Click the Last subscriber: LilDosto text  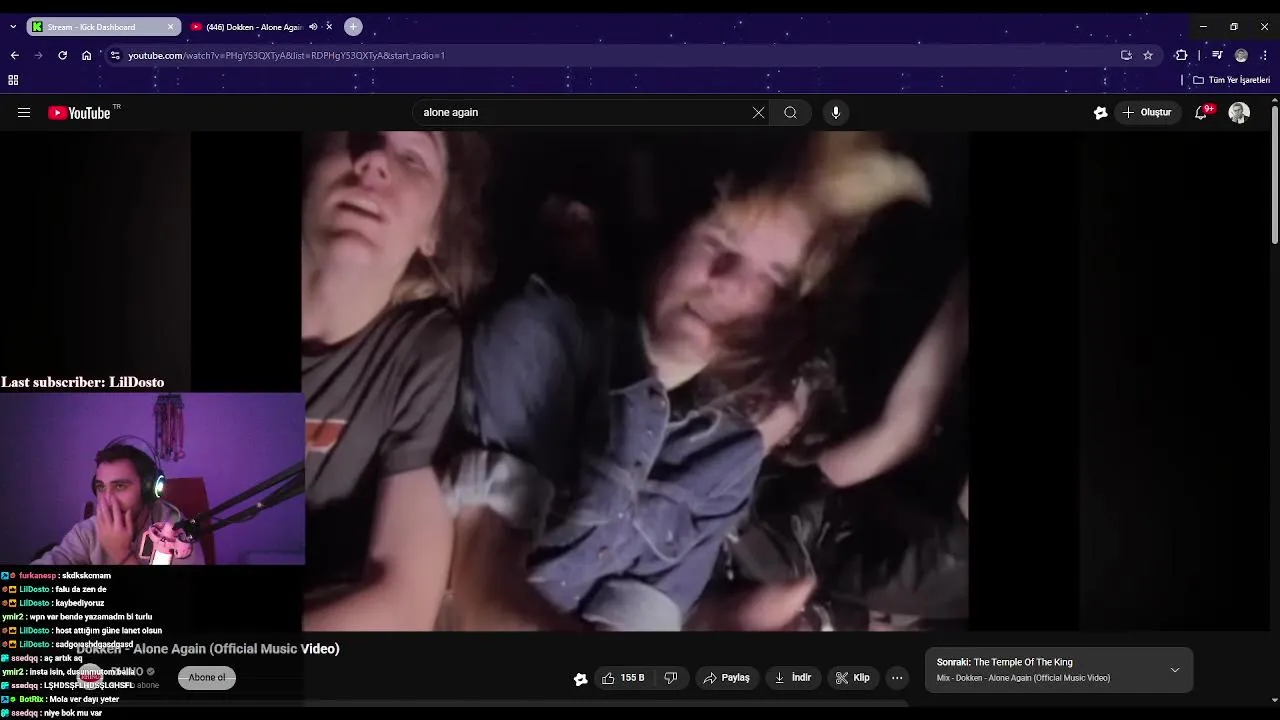pos(82,382)
